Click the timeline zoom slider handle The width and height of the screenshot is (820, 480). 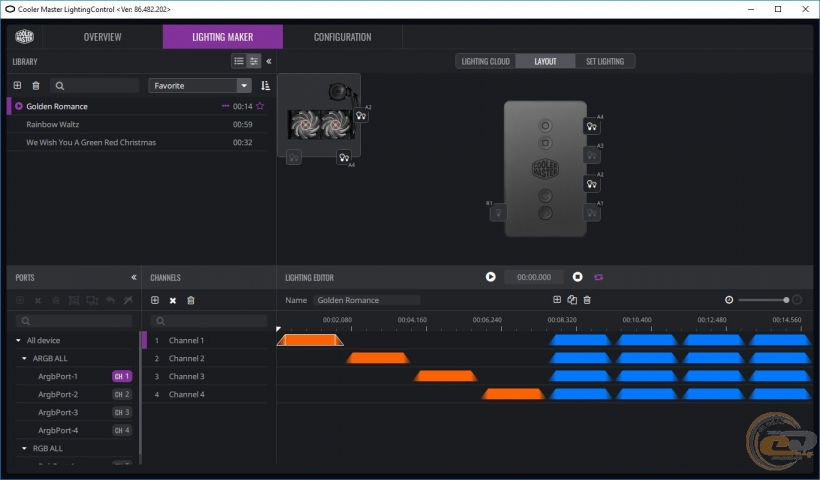[787, 300]
